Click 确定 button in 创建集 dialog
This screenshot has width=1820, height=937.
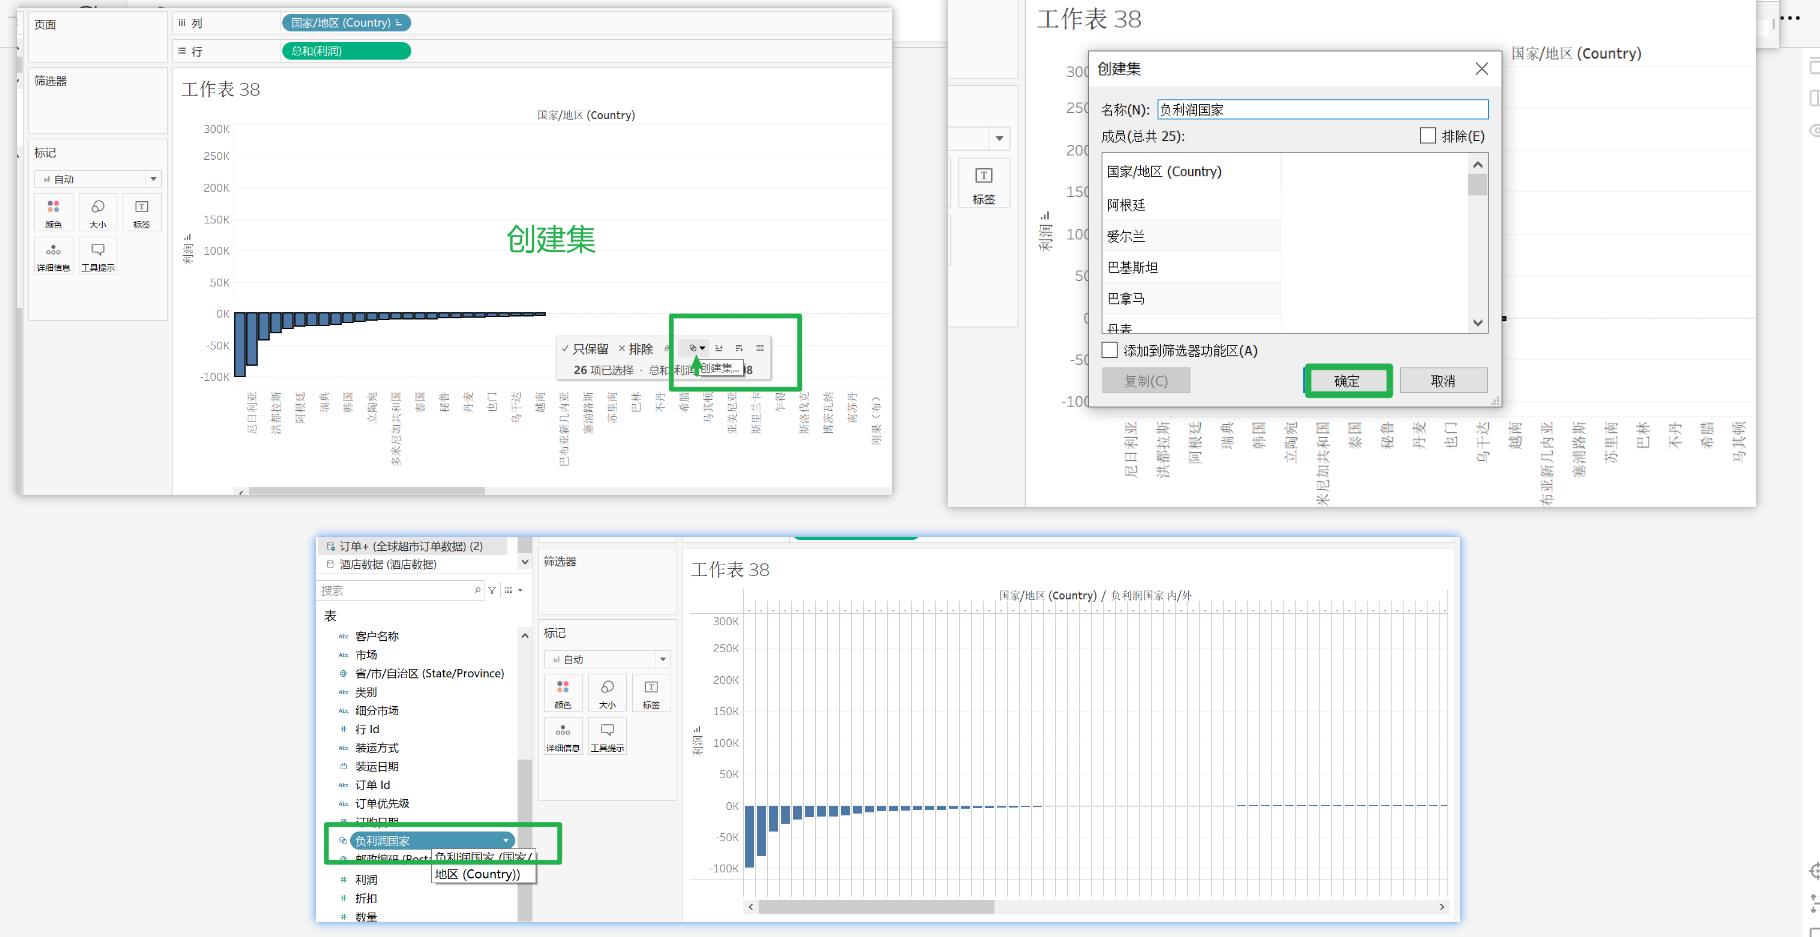coord(1347,381)
